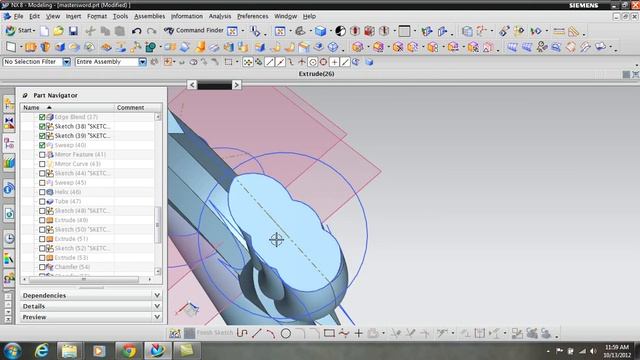Image resolution: width=640 pixels, height=360 pixels.
Task: Click the volume icon in system tray
Action: (x=593, y=351)
